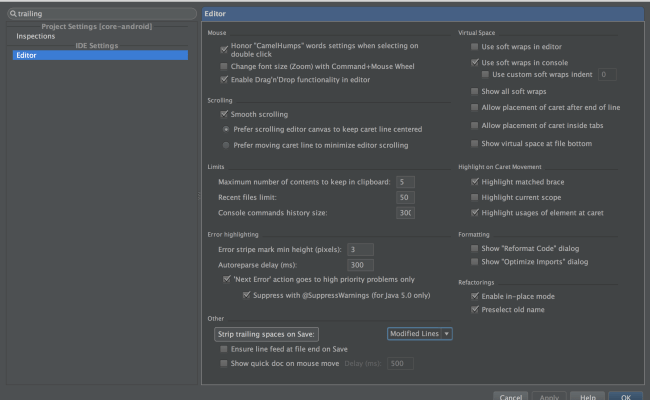Click the quick doc Delay (ms) field
Image resolution: width=650 pixels, height=400 pixels.
[400, 364]
